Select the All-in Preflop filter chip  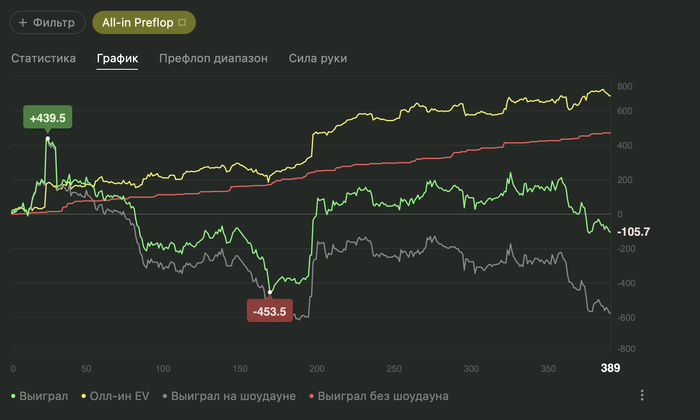point(137,21)
